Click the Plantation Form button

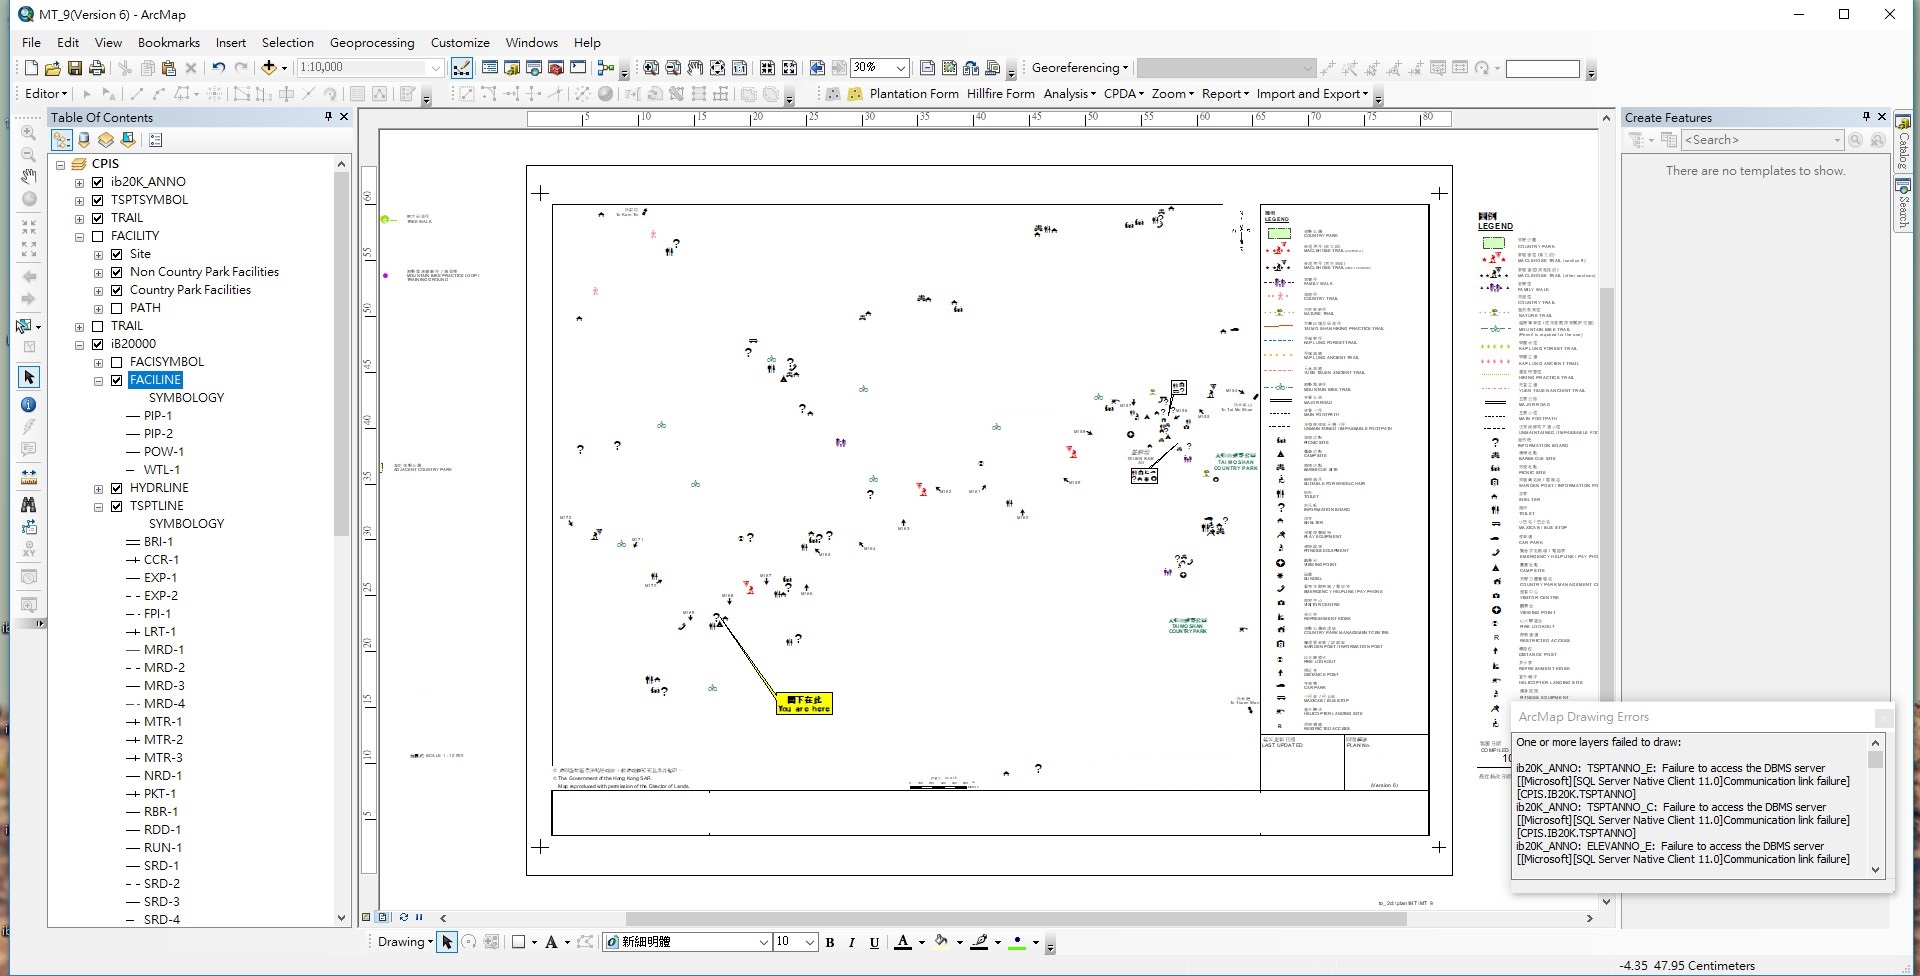pyautogui.click(x=914, y=94)
